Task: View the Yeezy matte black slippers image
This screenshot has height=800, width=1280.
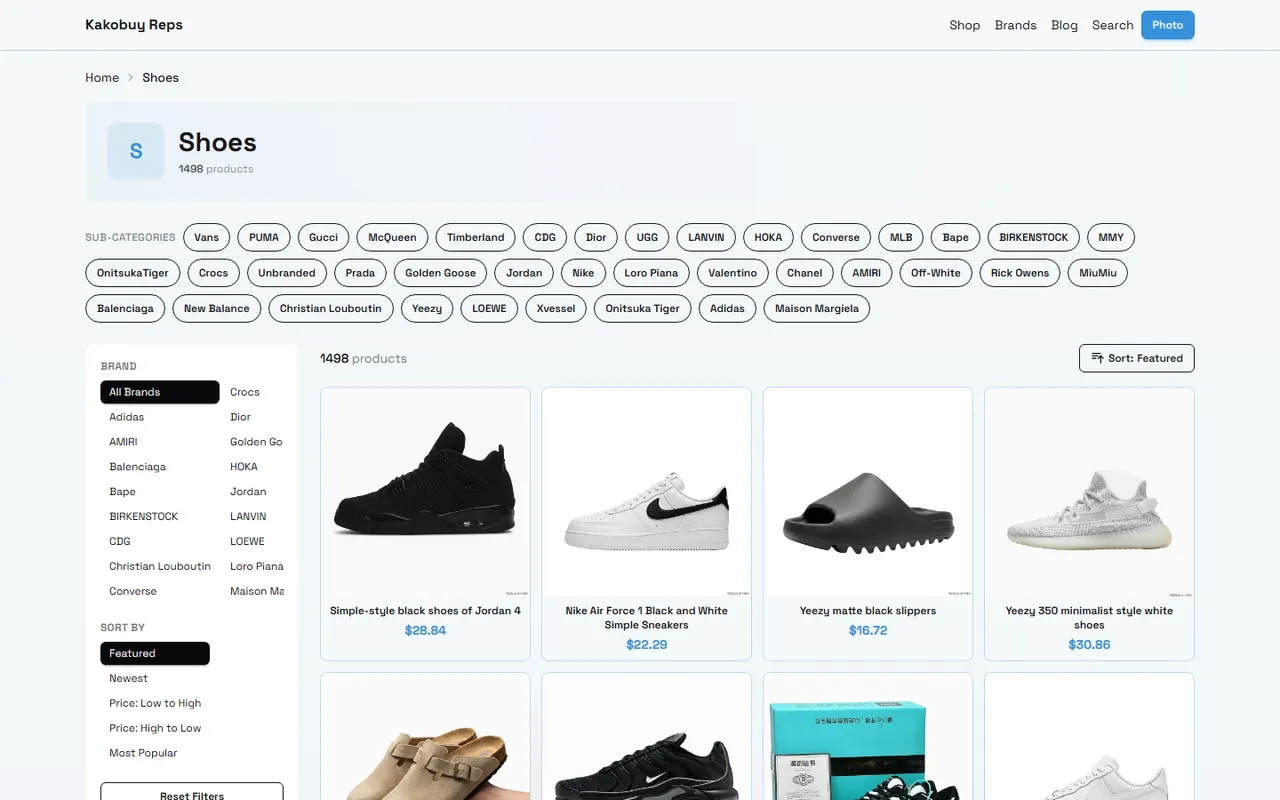Action: [x=868, y=492]
